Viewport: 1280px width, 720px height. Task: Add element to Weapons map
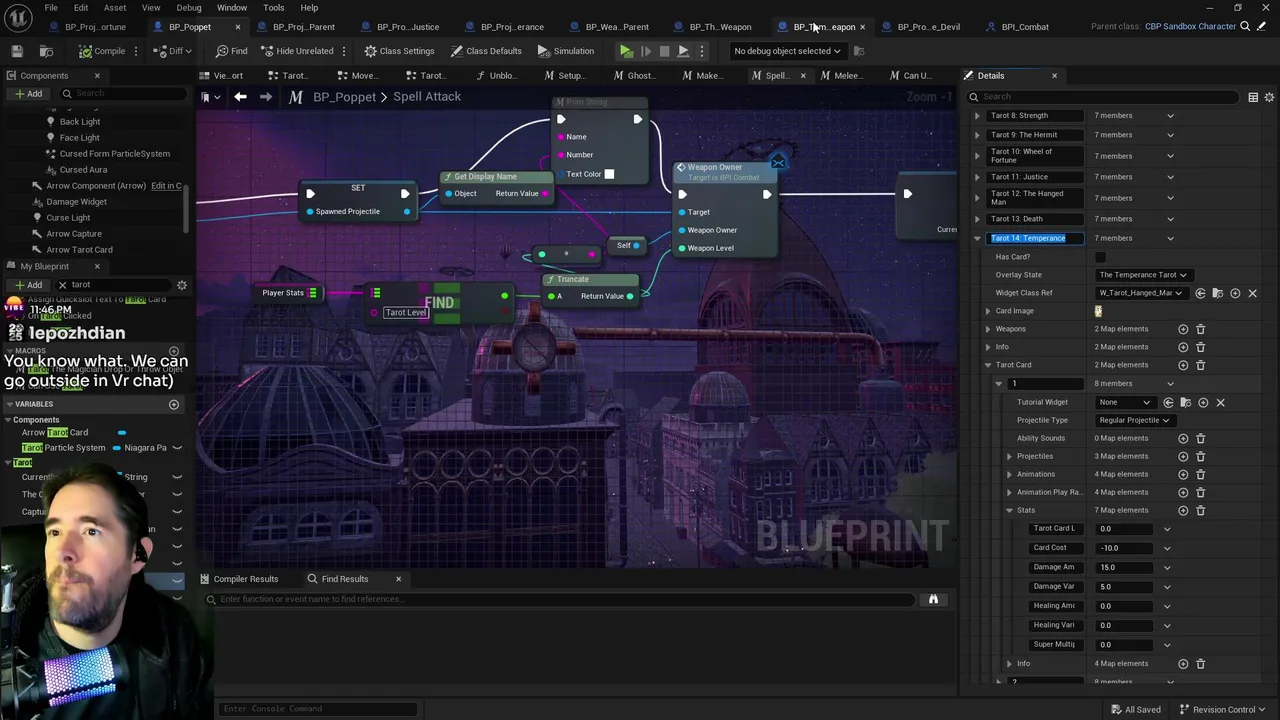coord(1183,329)
